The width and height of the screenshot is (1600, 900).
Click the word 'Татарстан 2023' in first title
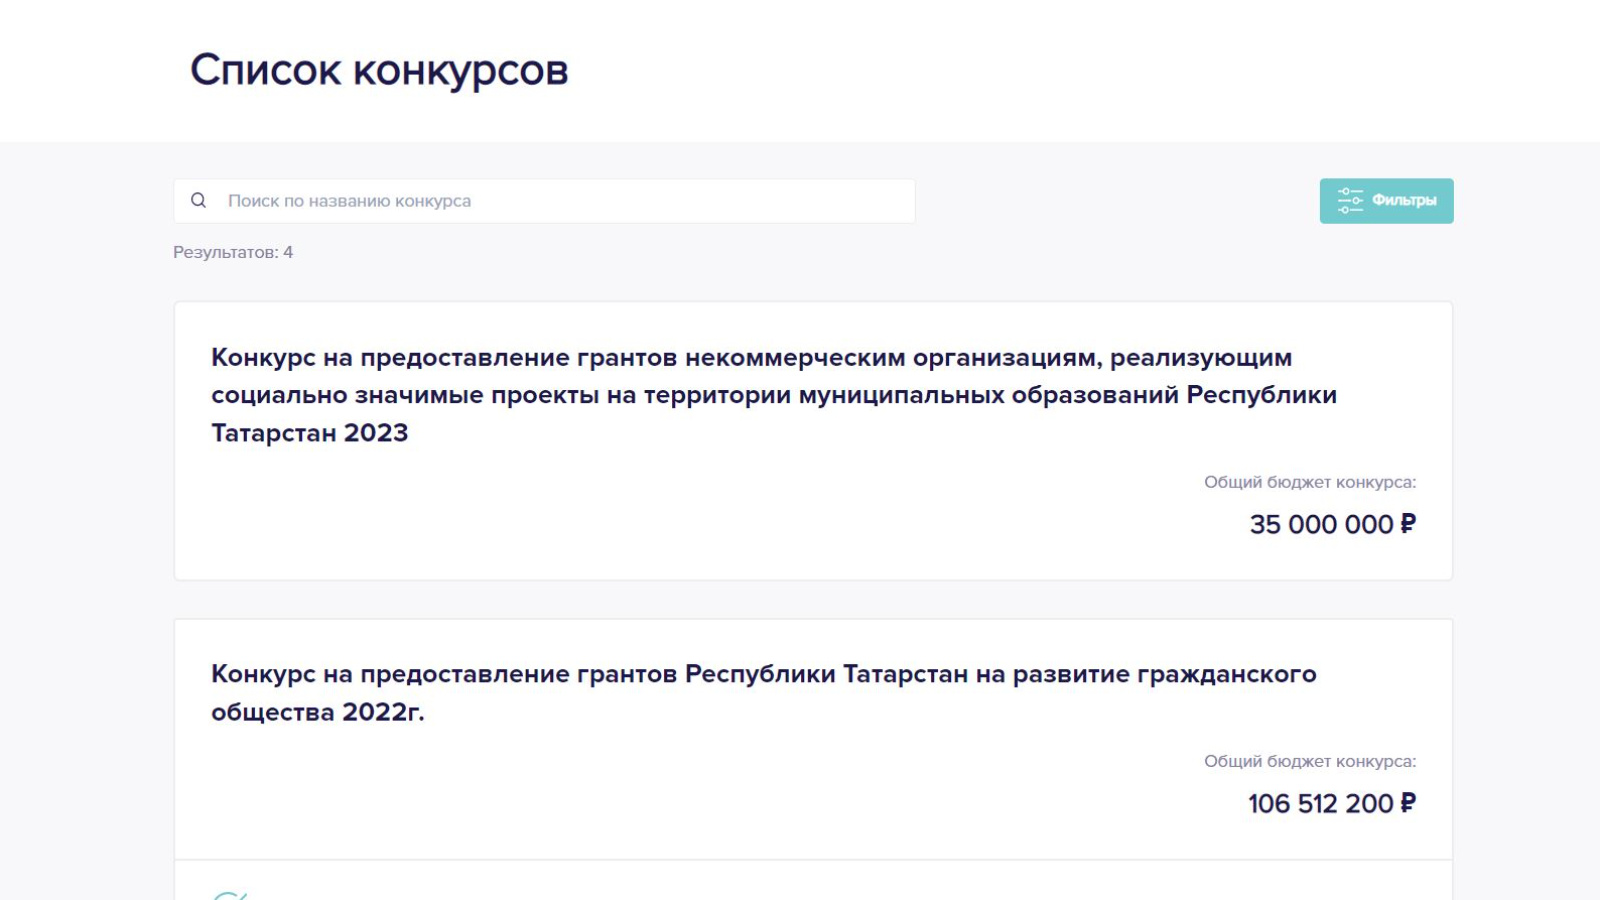click(x=309, y=433)
